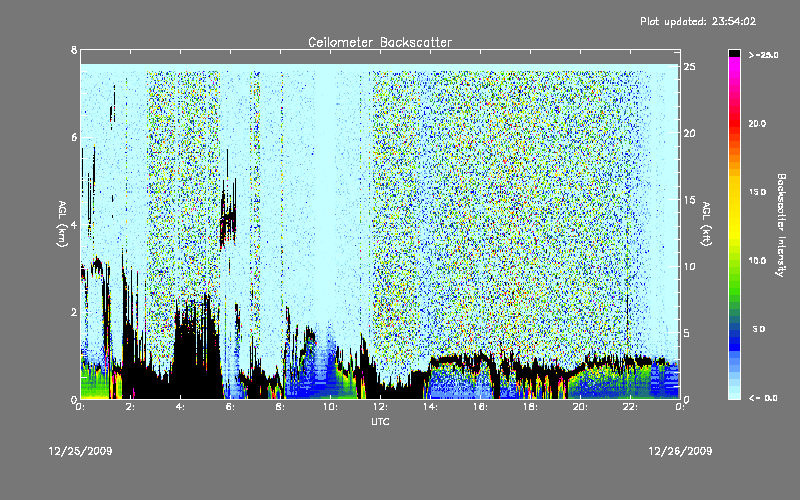Click the 12/26/2009 end date label

pyautogui.click(x=680, y=451)
